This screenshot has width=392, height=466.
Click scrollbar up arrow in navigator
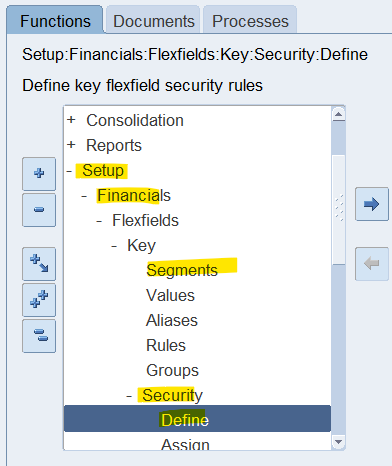pos(338,114)
